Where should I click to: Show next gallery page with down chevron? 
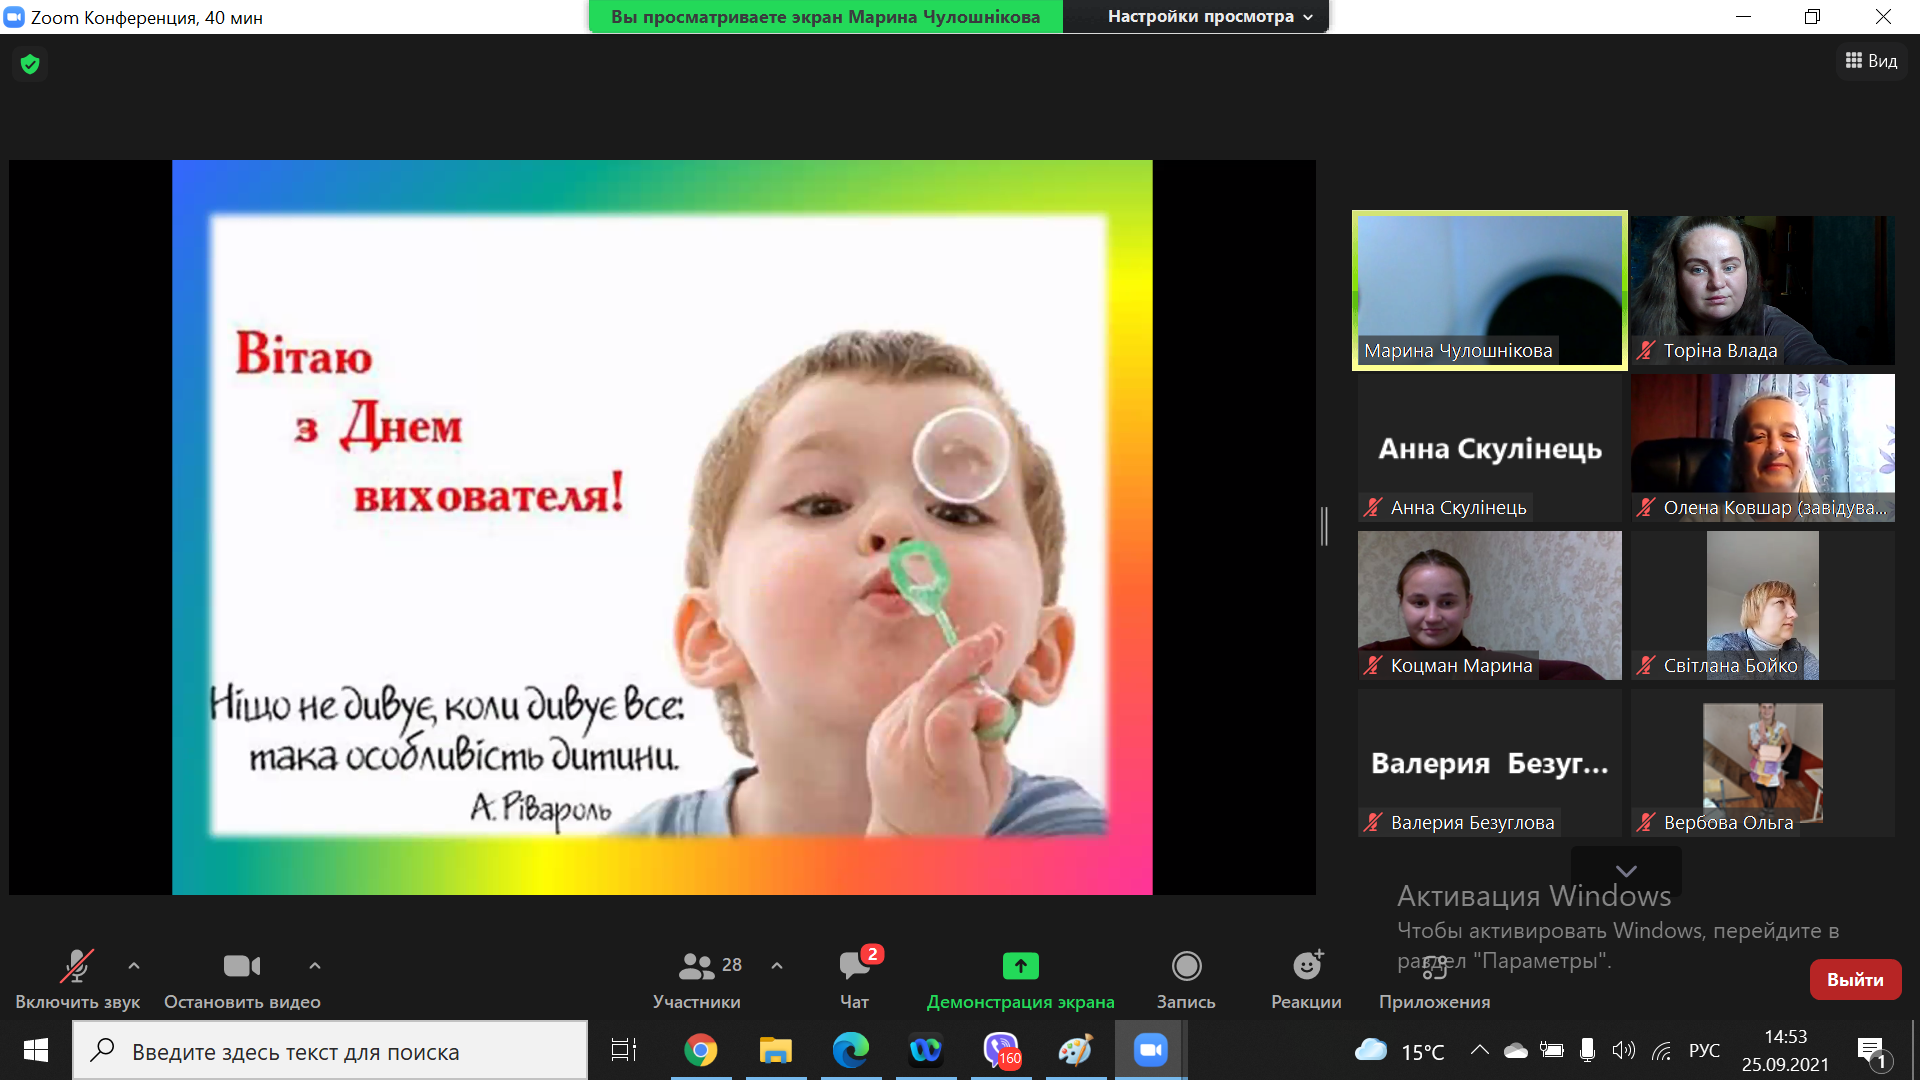pos(1626,870)
